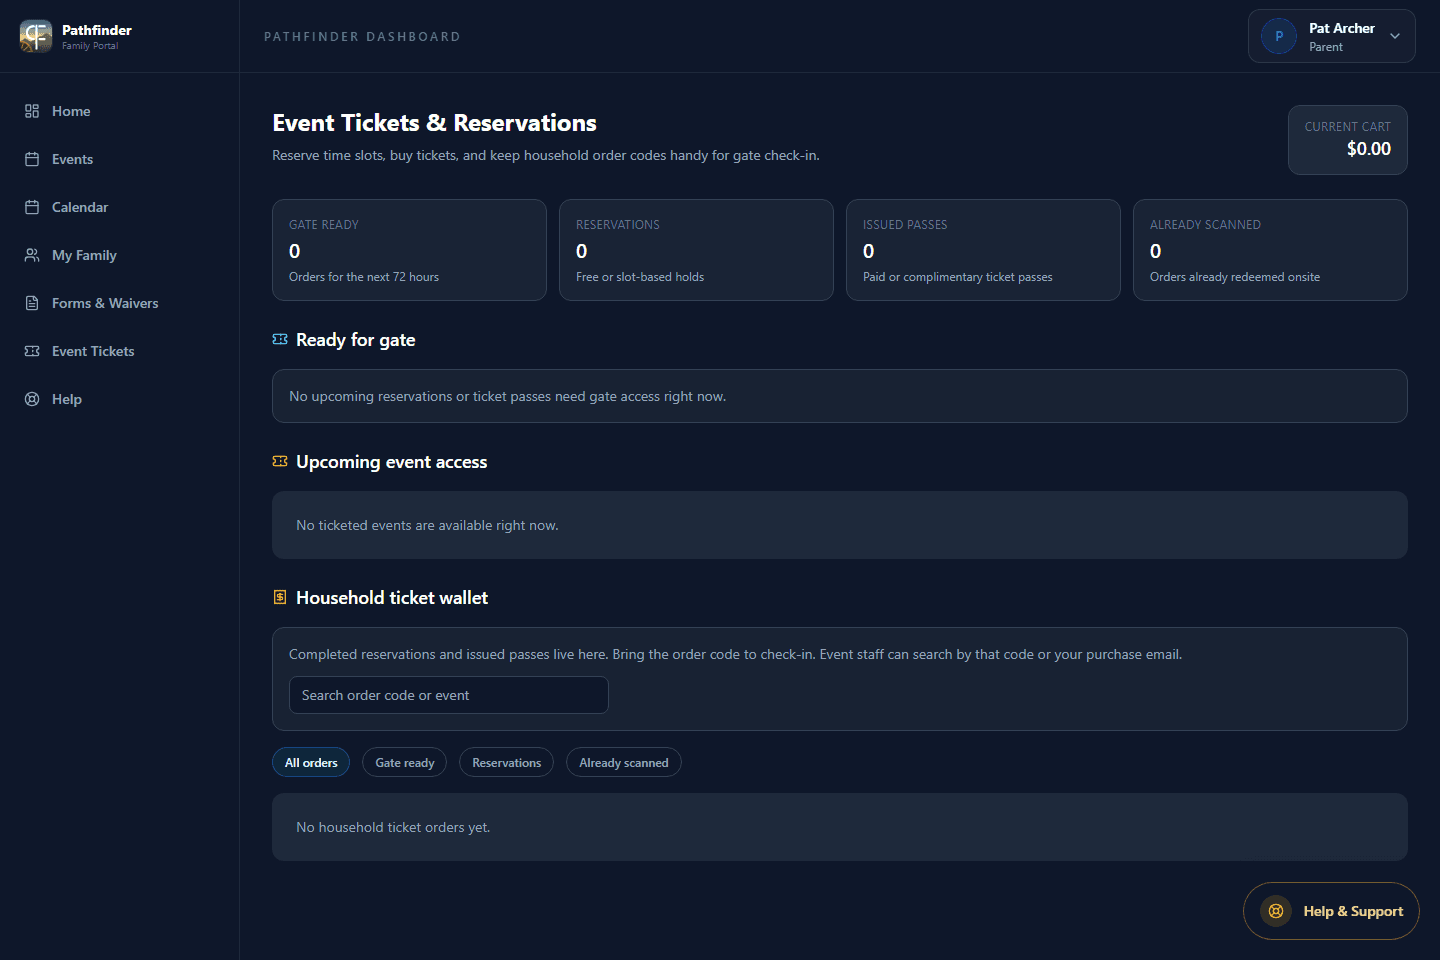Viewport: 1440px width, 960px height.
Task: Click the lifebuoy icon in Help & Support button
Action: (x=1276, y=911)
